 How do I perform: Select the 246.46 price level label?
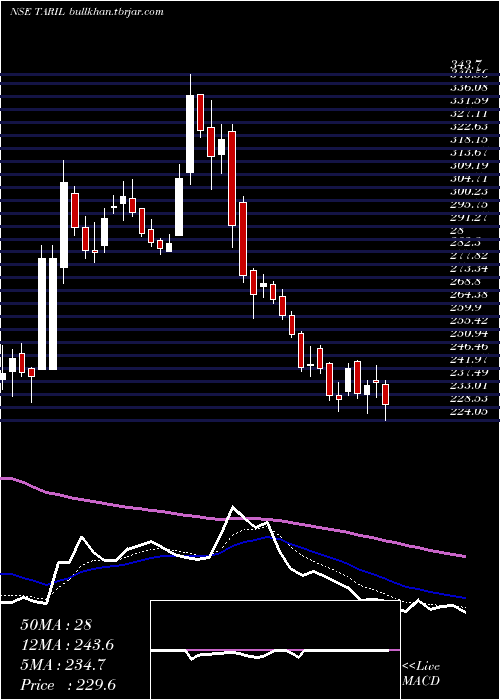pyautogui.click(x=469, y=346)
